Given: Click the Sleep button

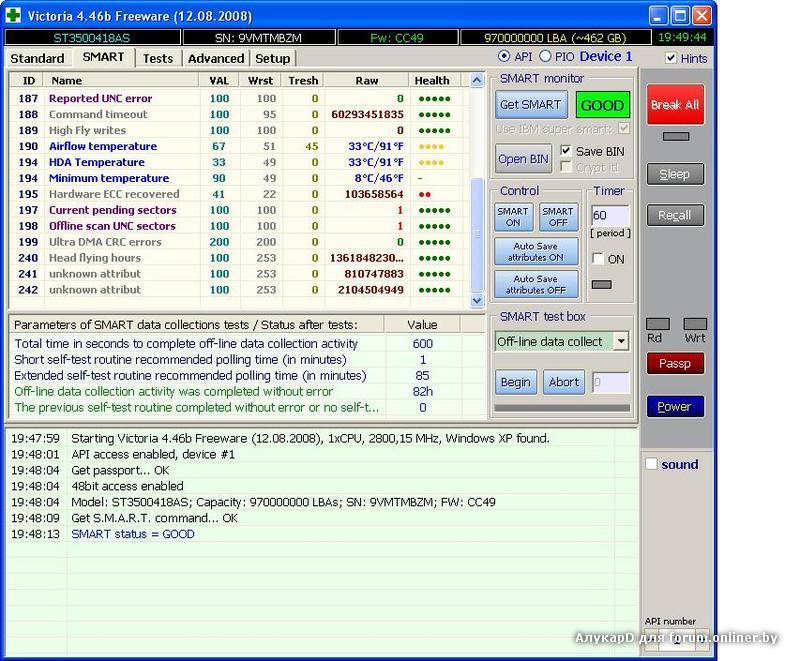Looking at the screenshot, I should 675,174.
